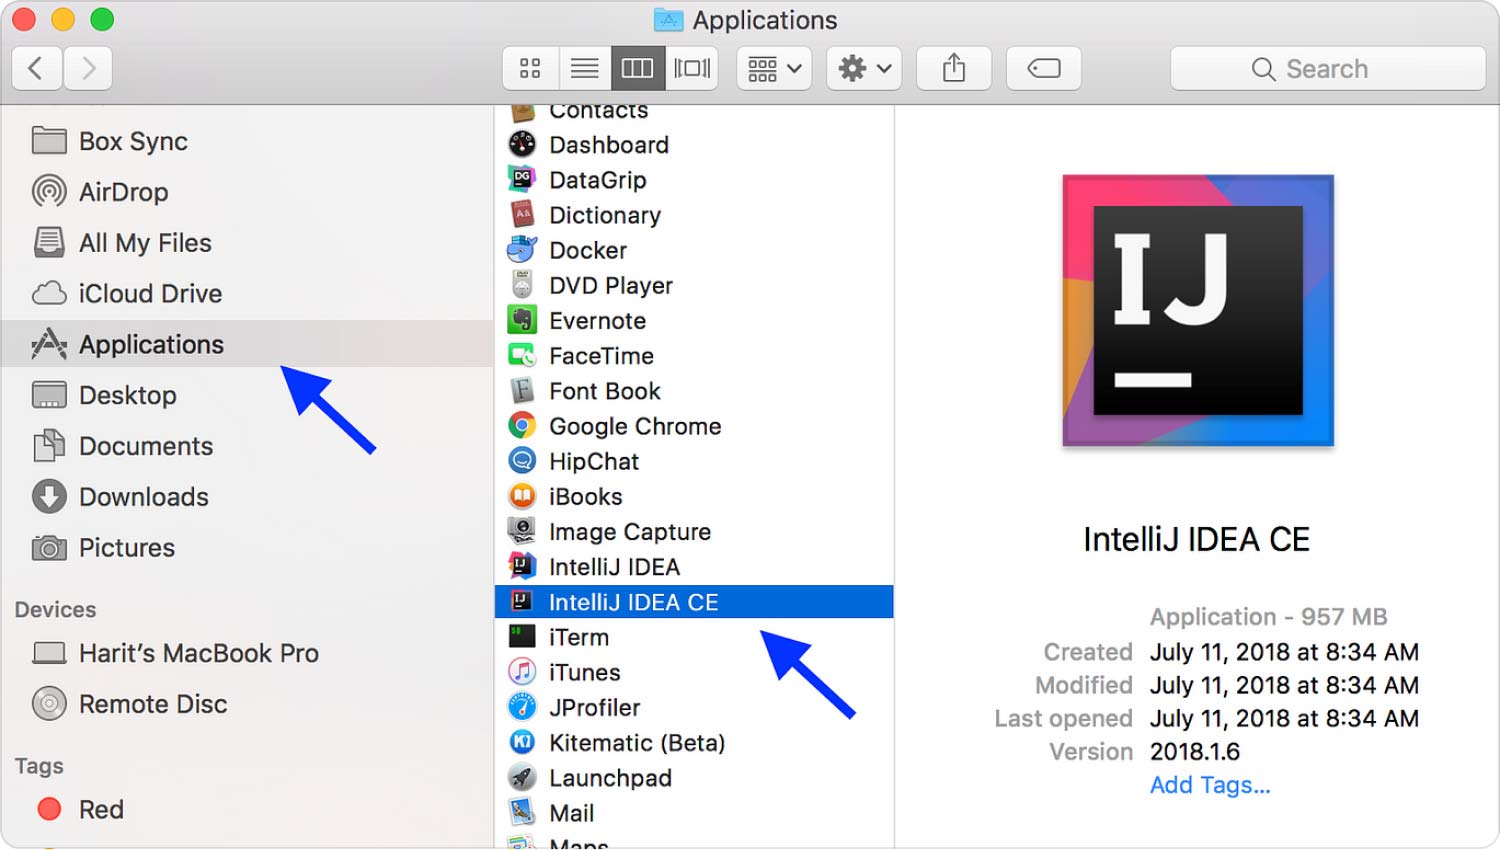
Task: Click the Mail stamp icon
Action: (x=522, y=812)
